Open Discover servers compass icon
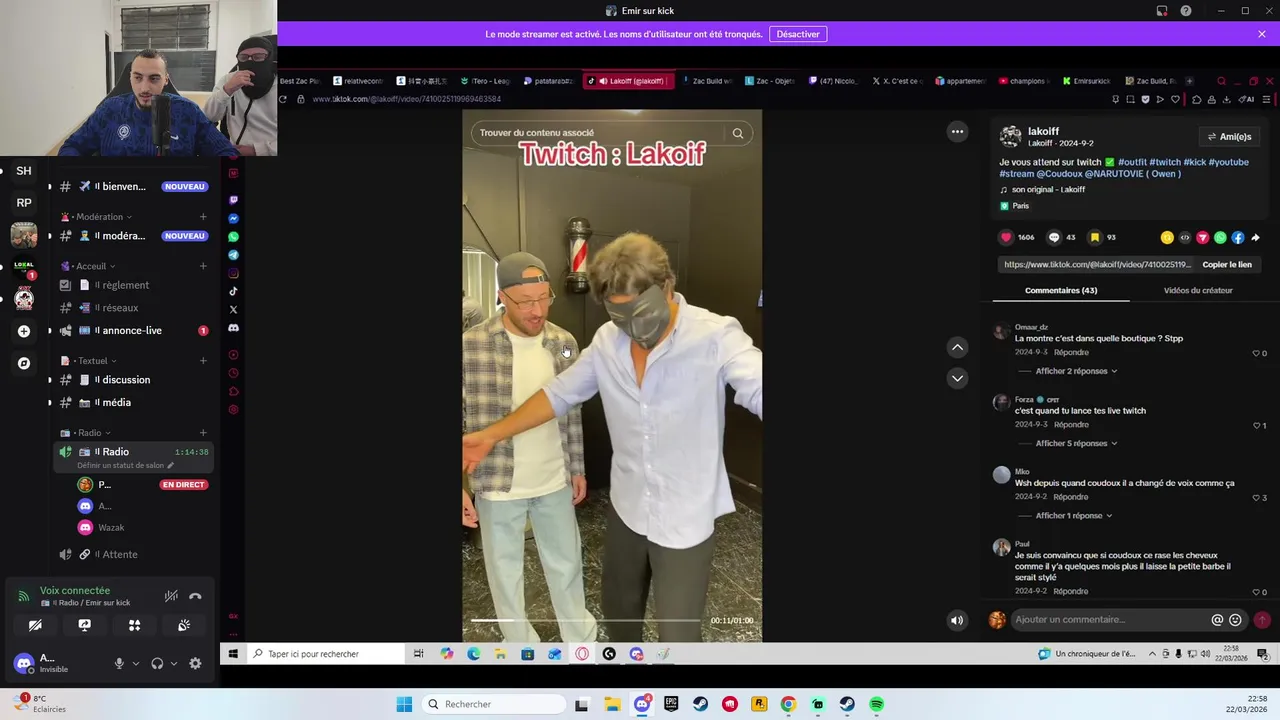 [24, 363]
